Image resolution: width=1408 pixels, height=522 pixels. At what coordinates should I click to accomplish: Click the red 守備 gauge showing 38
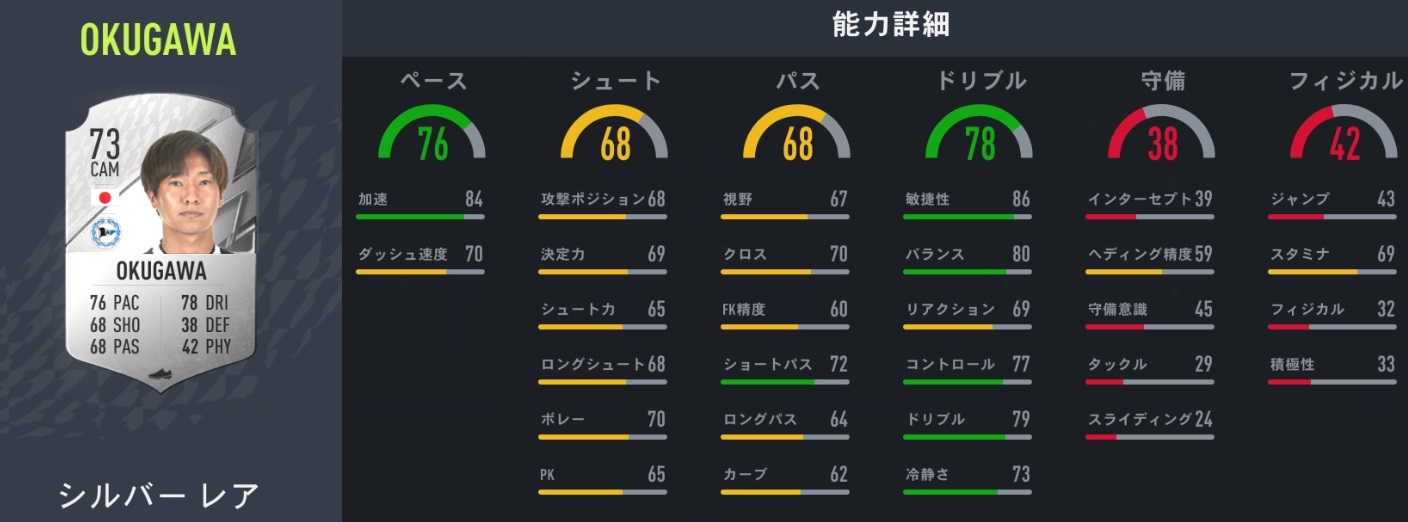point(1161,135)
